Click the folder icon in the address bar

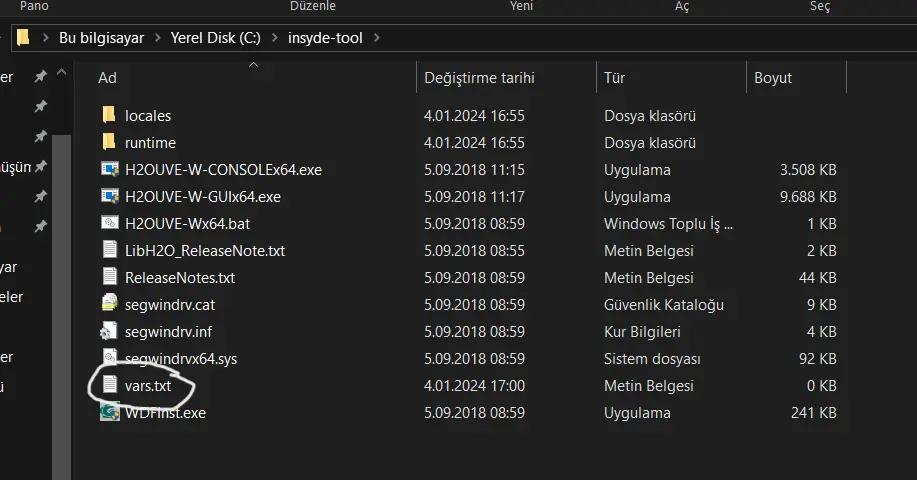[x=23, y=37]
